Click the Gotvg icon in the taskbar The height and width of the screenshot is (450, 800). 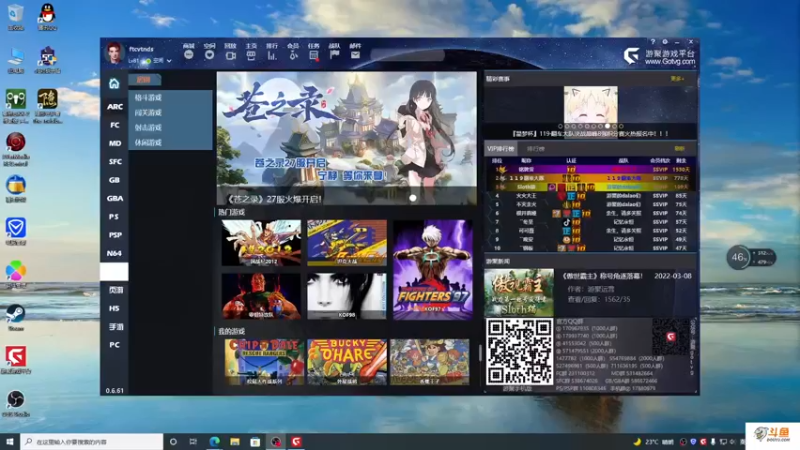click(x=296, y=442)
